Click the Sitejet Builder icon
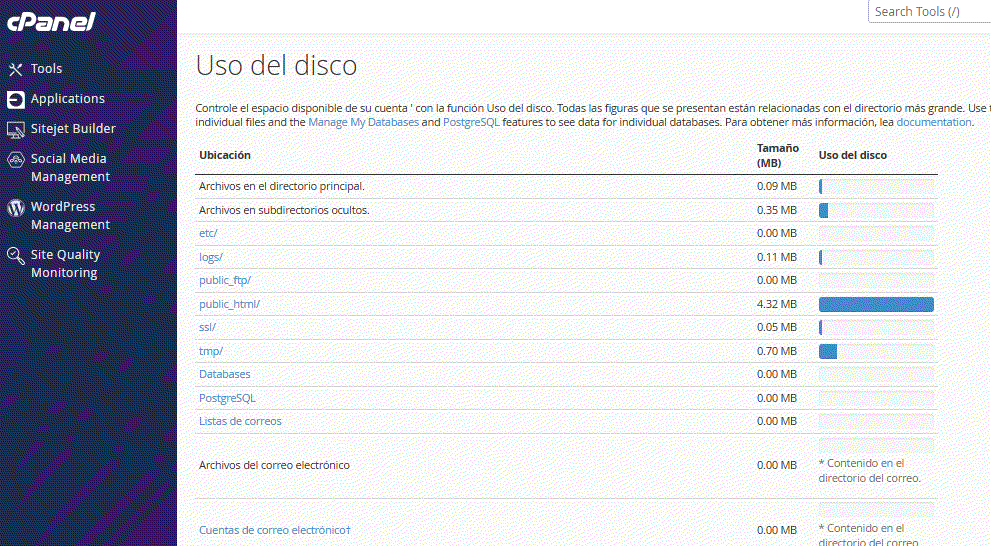This screenshot has width=991, height=546. 15,129
